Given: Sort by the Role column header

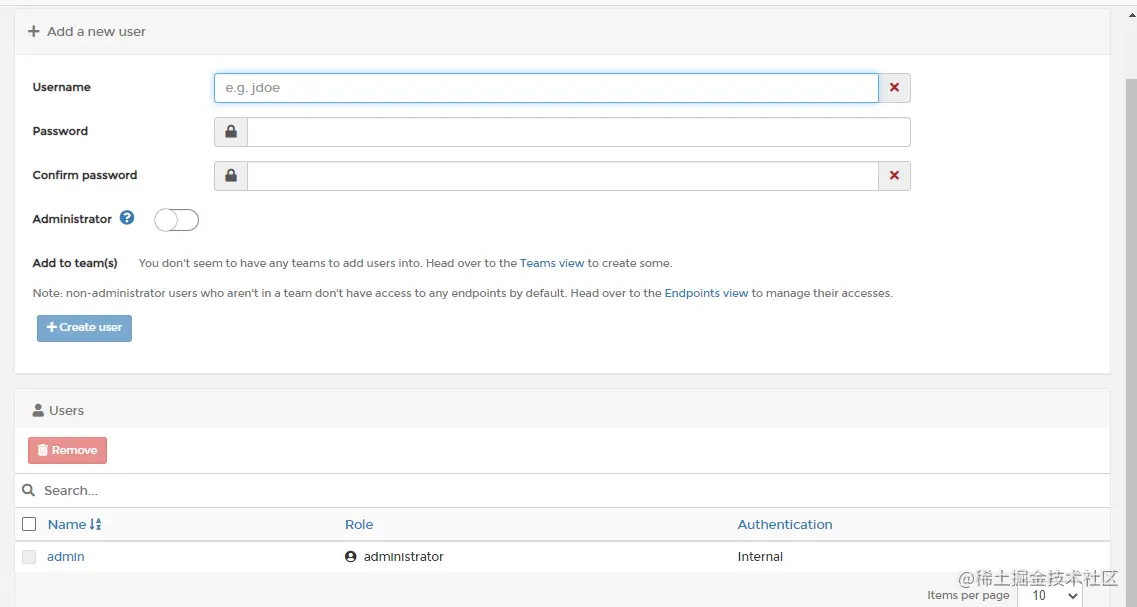Looking at the screenshot, I should pos(359,524).
